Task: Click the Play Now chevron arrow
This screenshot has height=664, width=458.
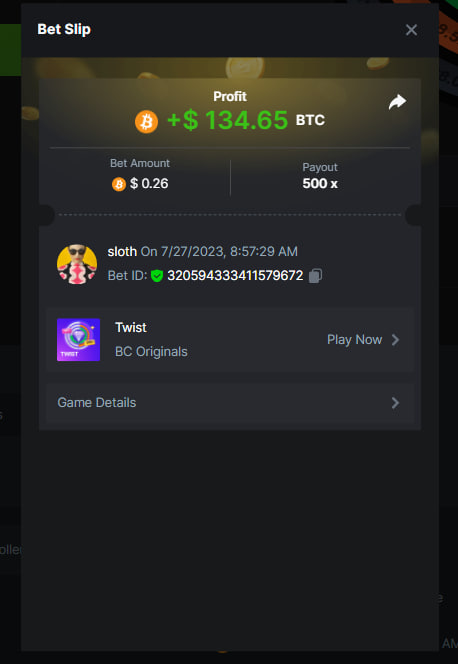Action: (395, 340)
